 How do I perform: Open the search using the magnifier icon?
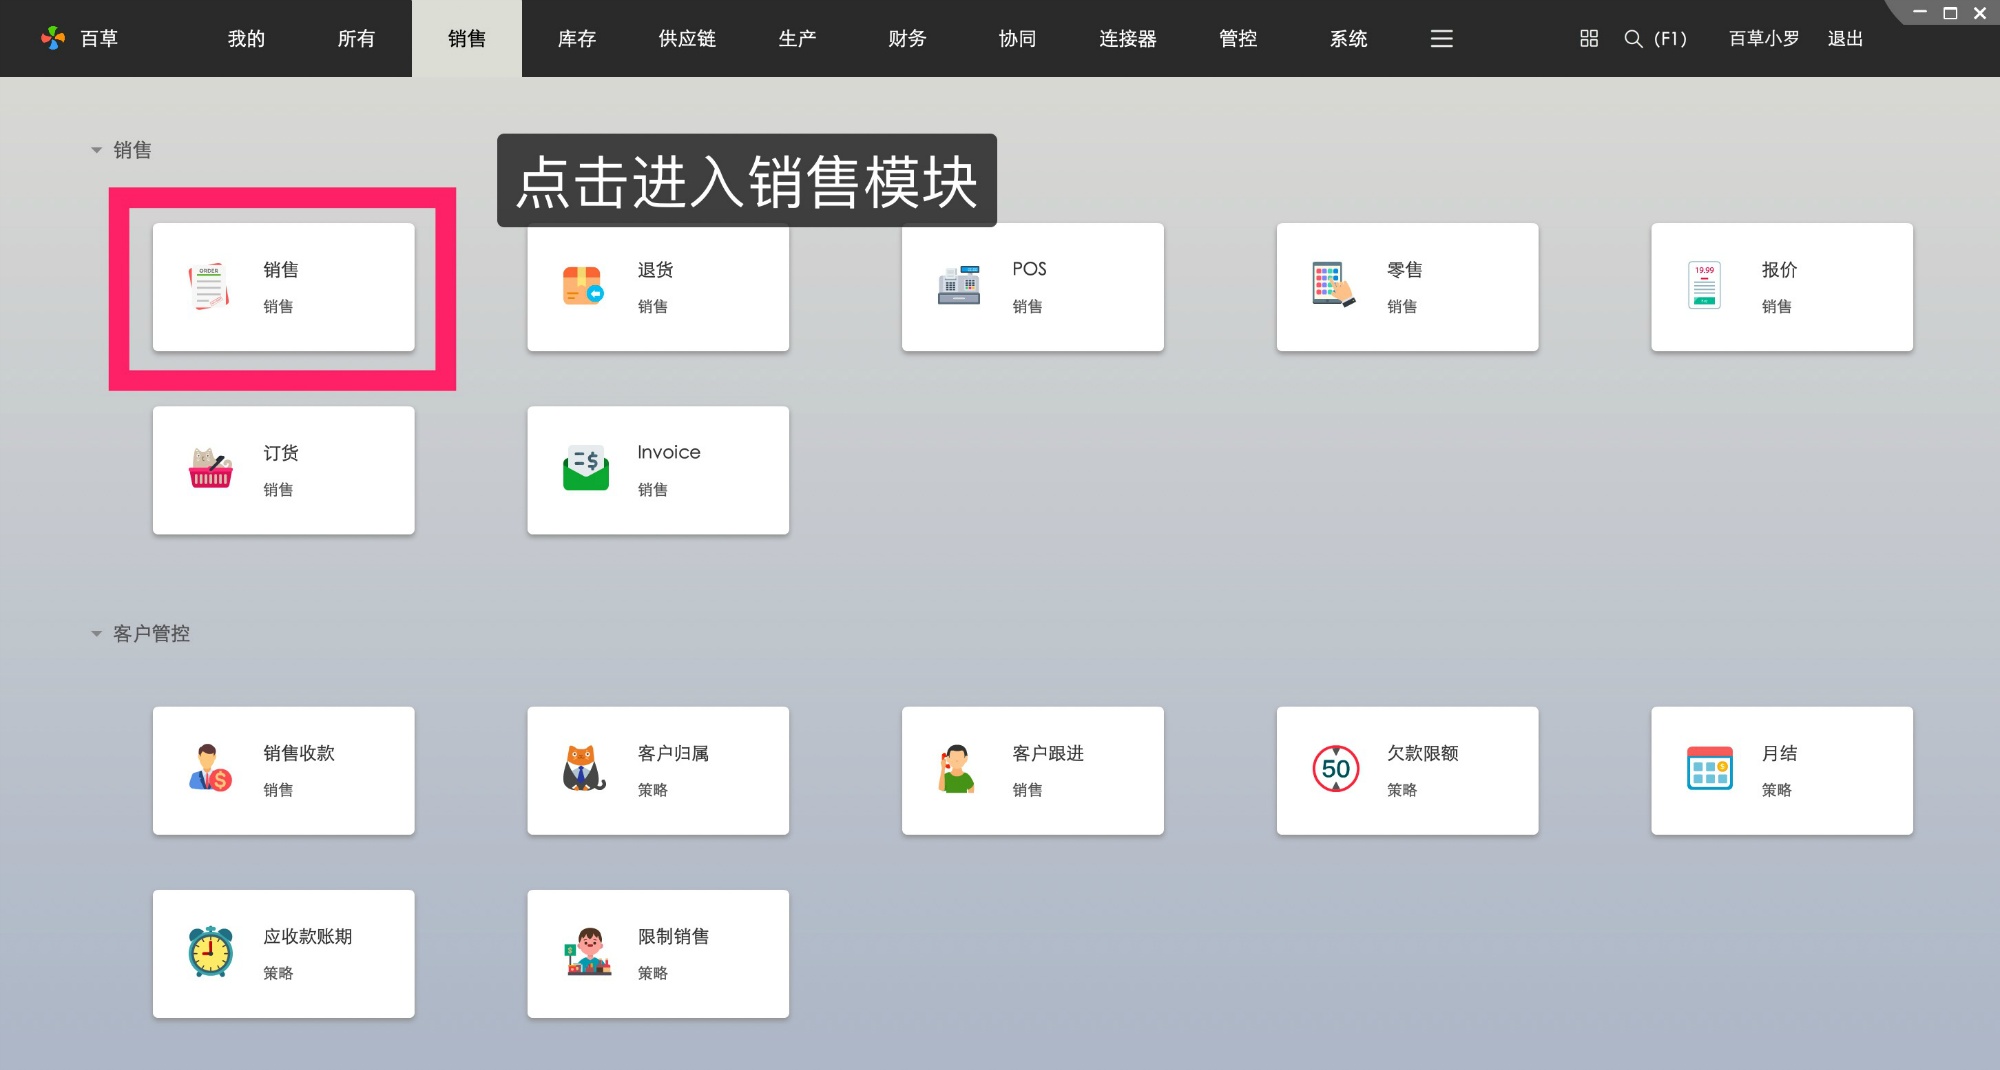pos(1633,38)
